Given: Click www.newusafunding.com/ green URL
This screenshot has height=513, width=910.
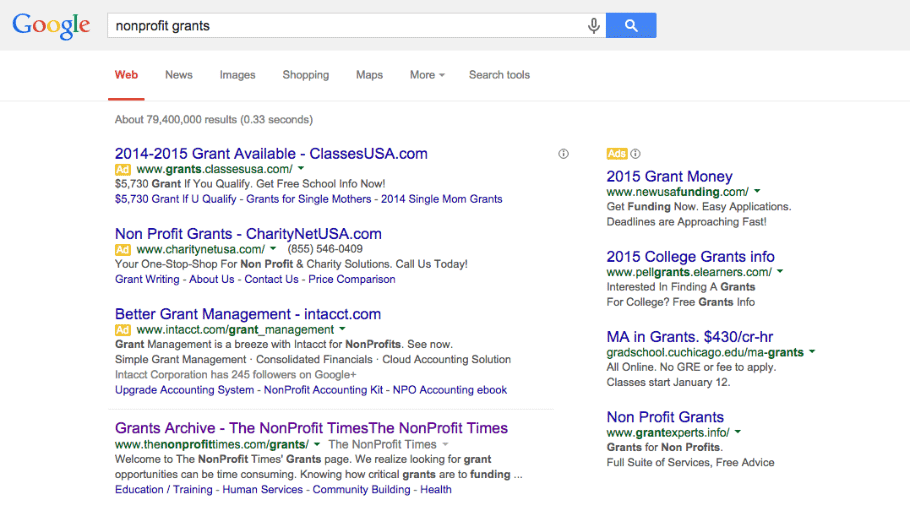Looking at the screenshot, I should pyautogui.click(x=677, y=192).
